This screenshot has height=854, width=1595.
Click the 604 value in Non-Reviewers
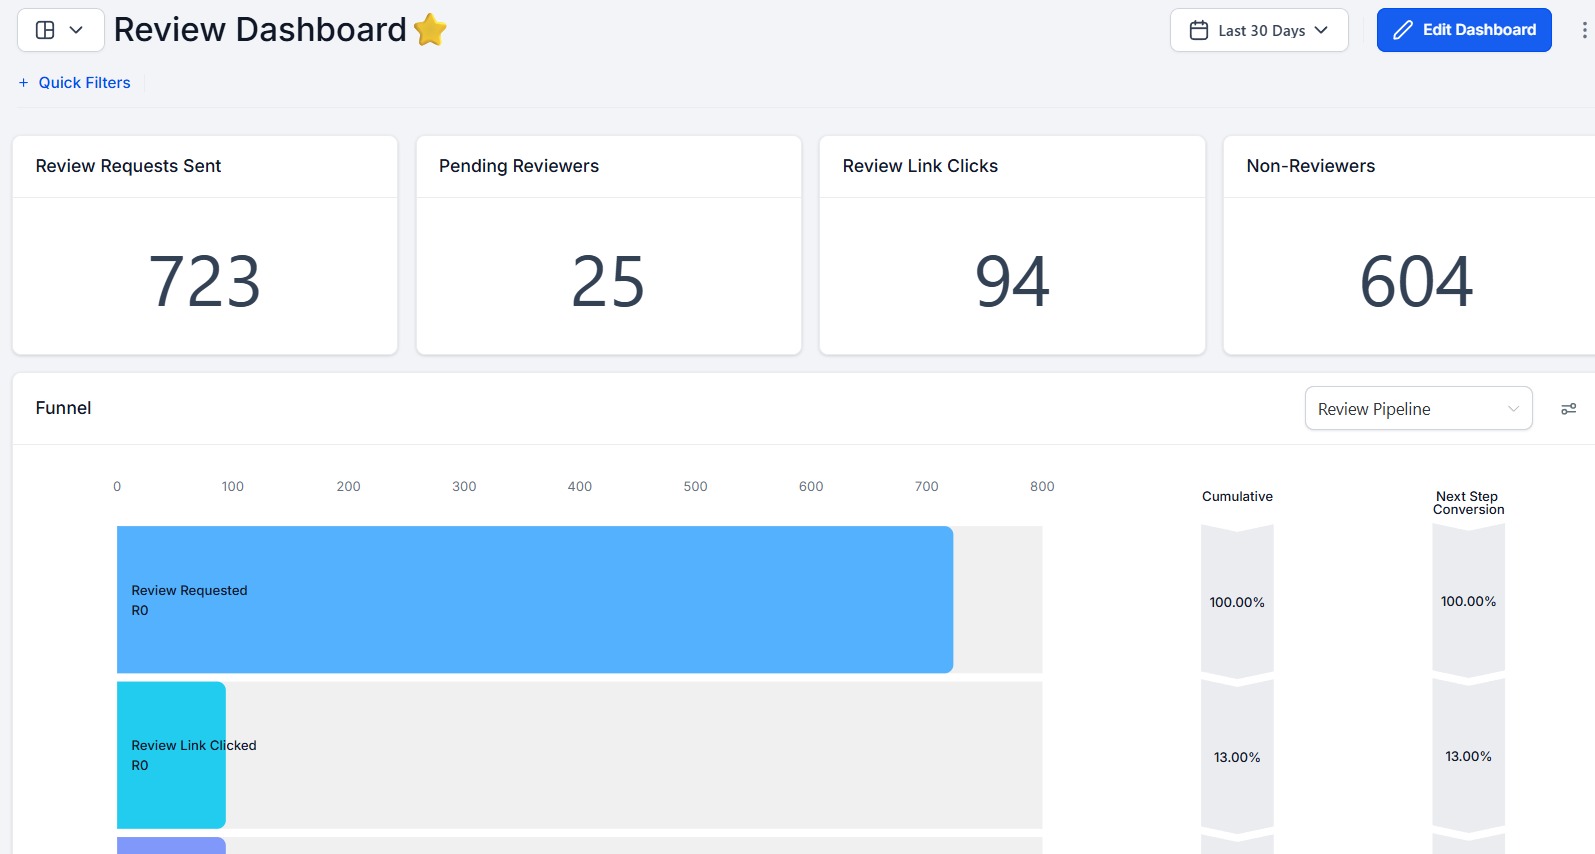(1416, 281)
